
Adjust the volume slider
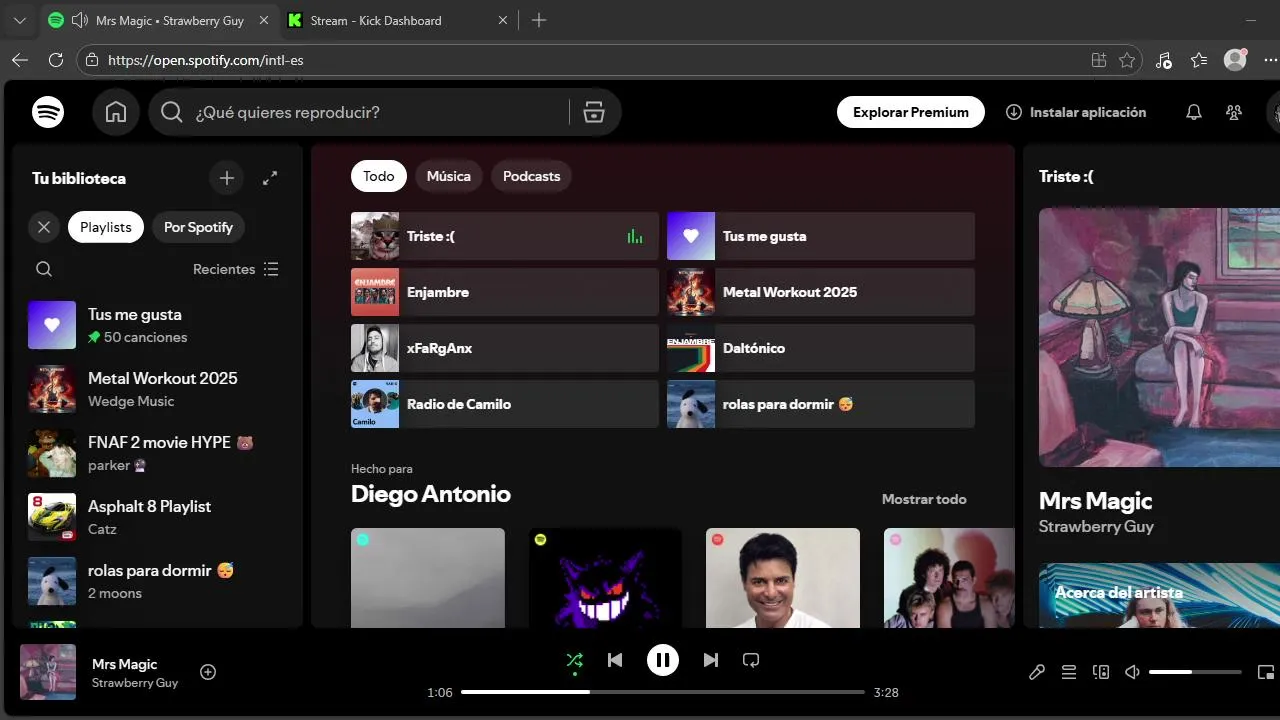1195,672
